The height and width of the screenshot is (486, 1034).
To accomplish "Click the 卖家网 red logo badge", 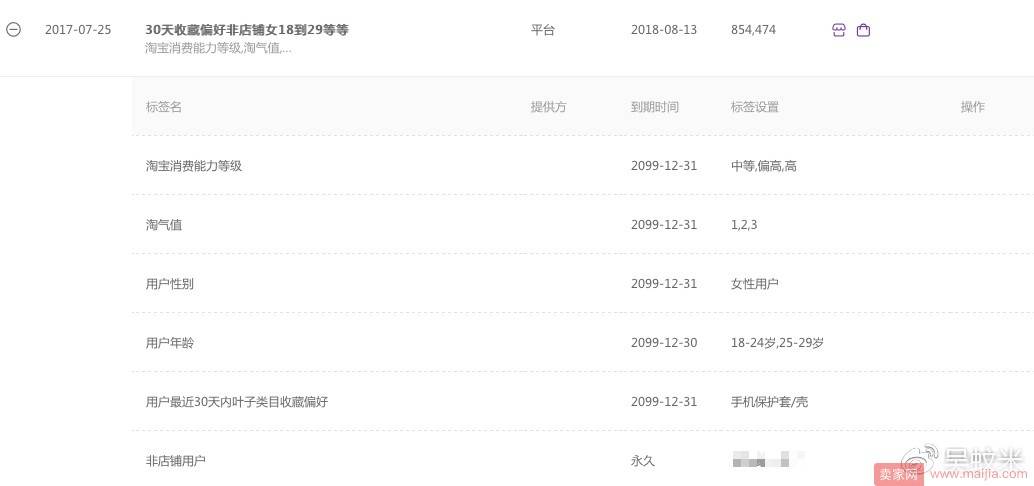I will coord(897,473).
